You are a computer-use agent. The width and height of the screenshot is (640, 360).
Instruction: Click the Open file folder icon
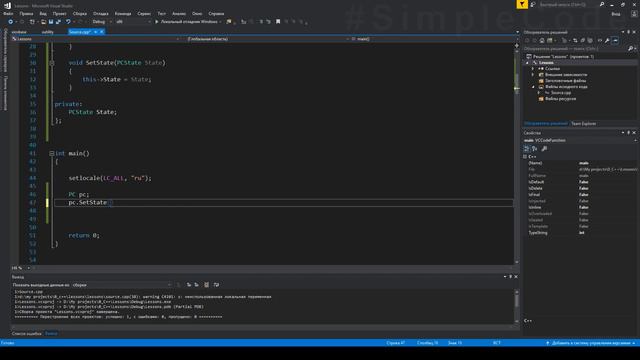(x=43, y=22)
